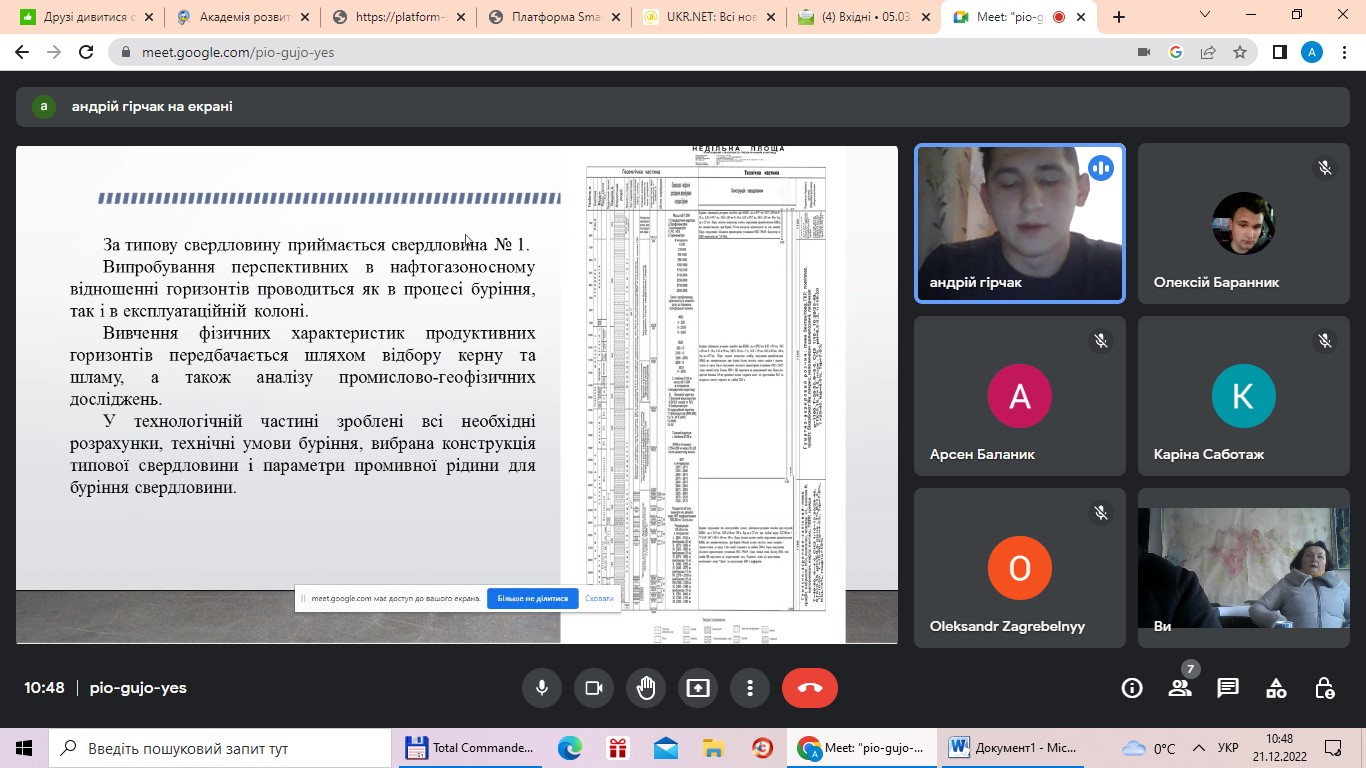Open Activities panel icon
Screen dimensions: 1366x768
(x=1276, y=688)
